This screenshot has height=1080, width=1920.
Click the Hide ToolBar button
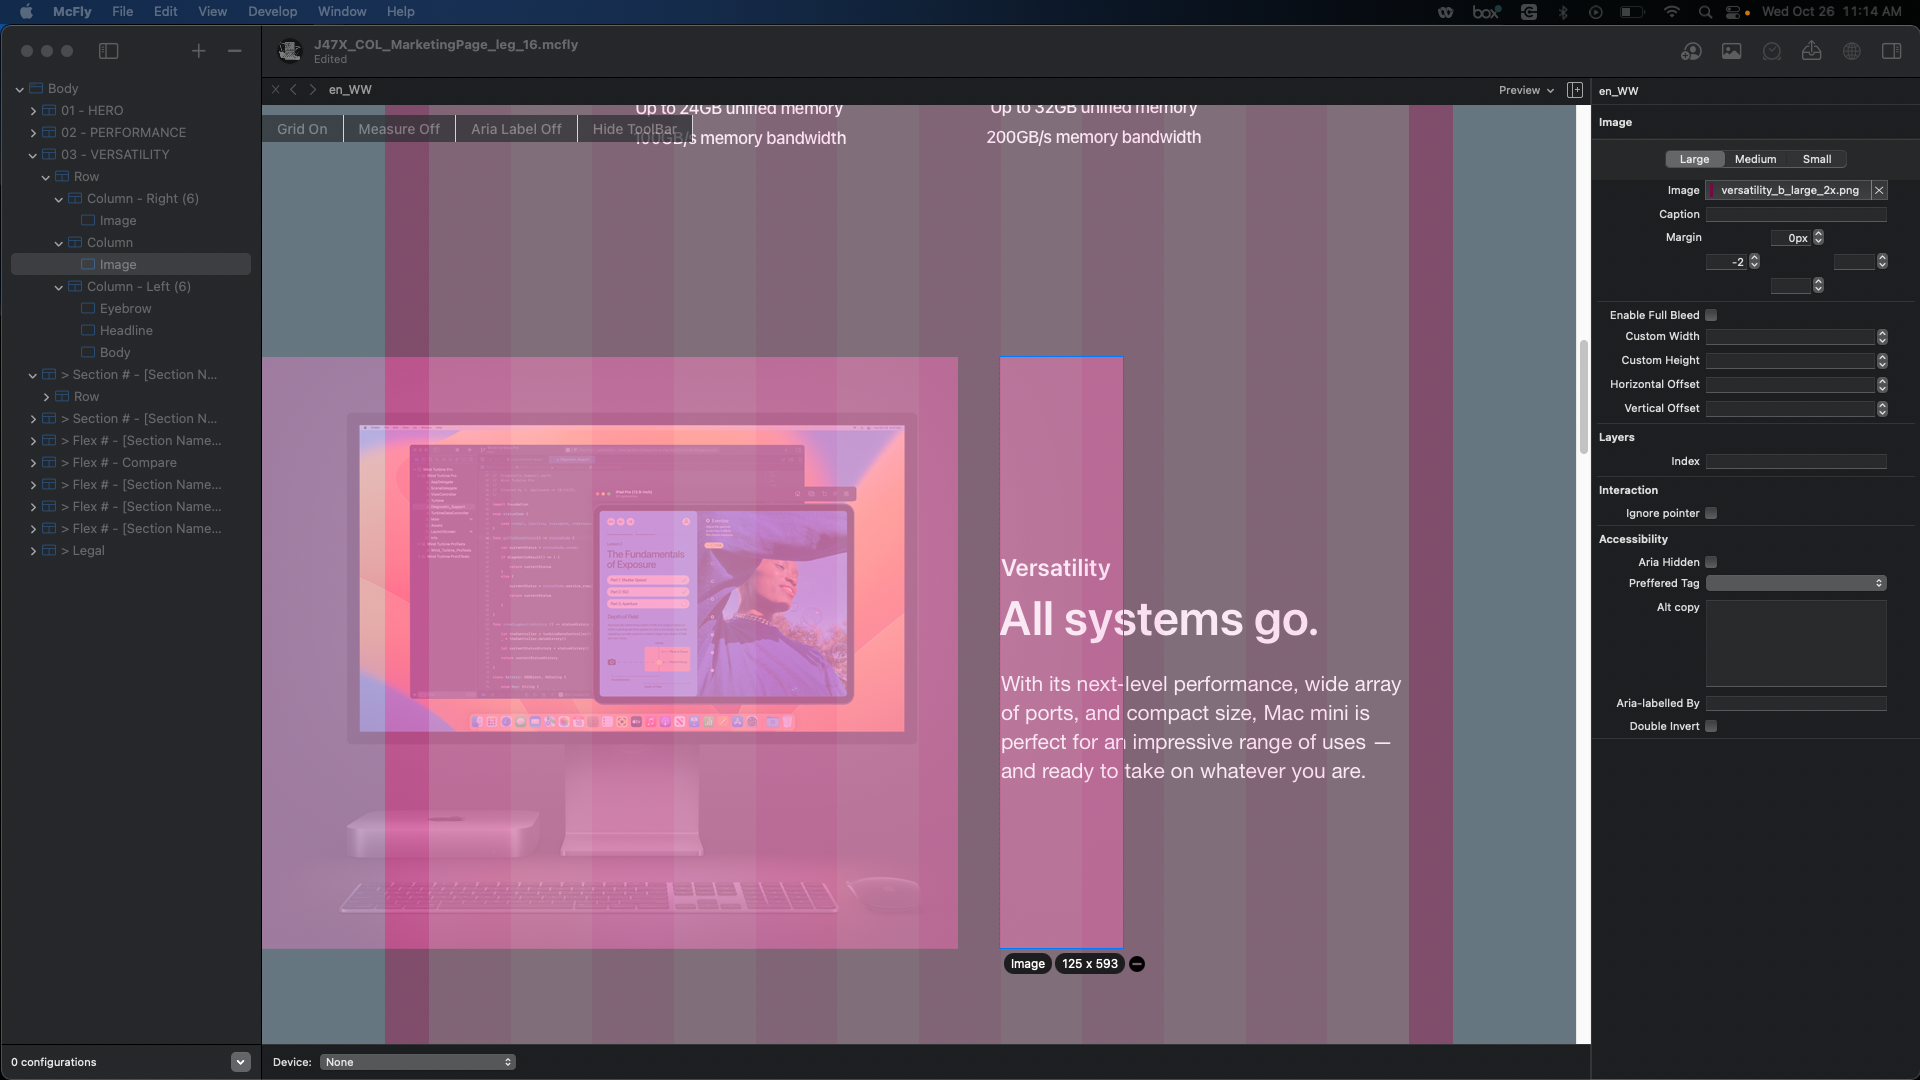pos(634,129)
